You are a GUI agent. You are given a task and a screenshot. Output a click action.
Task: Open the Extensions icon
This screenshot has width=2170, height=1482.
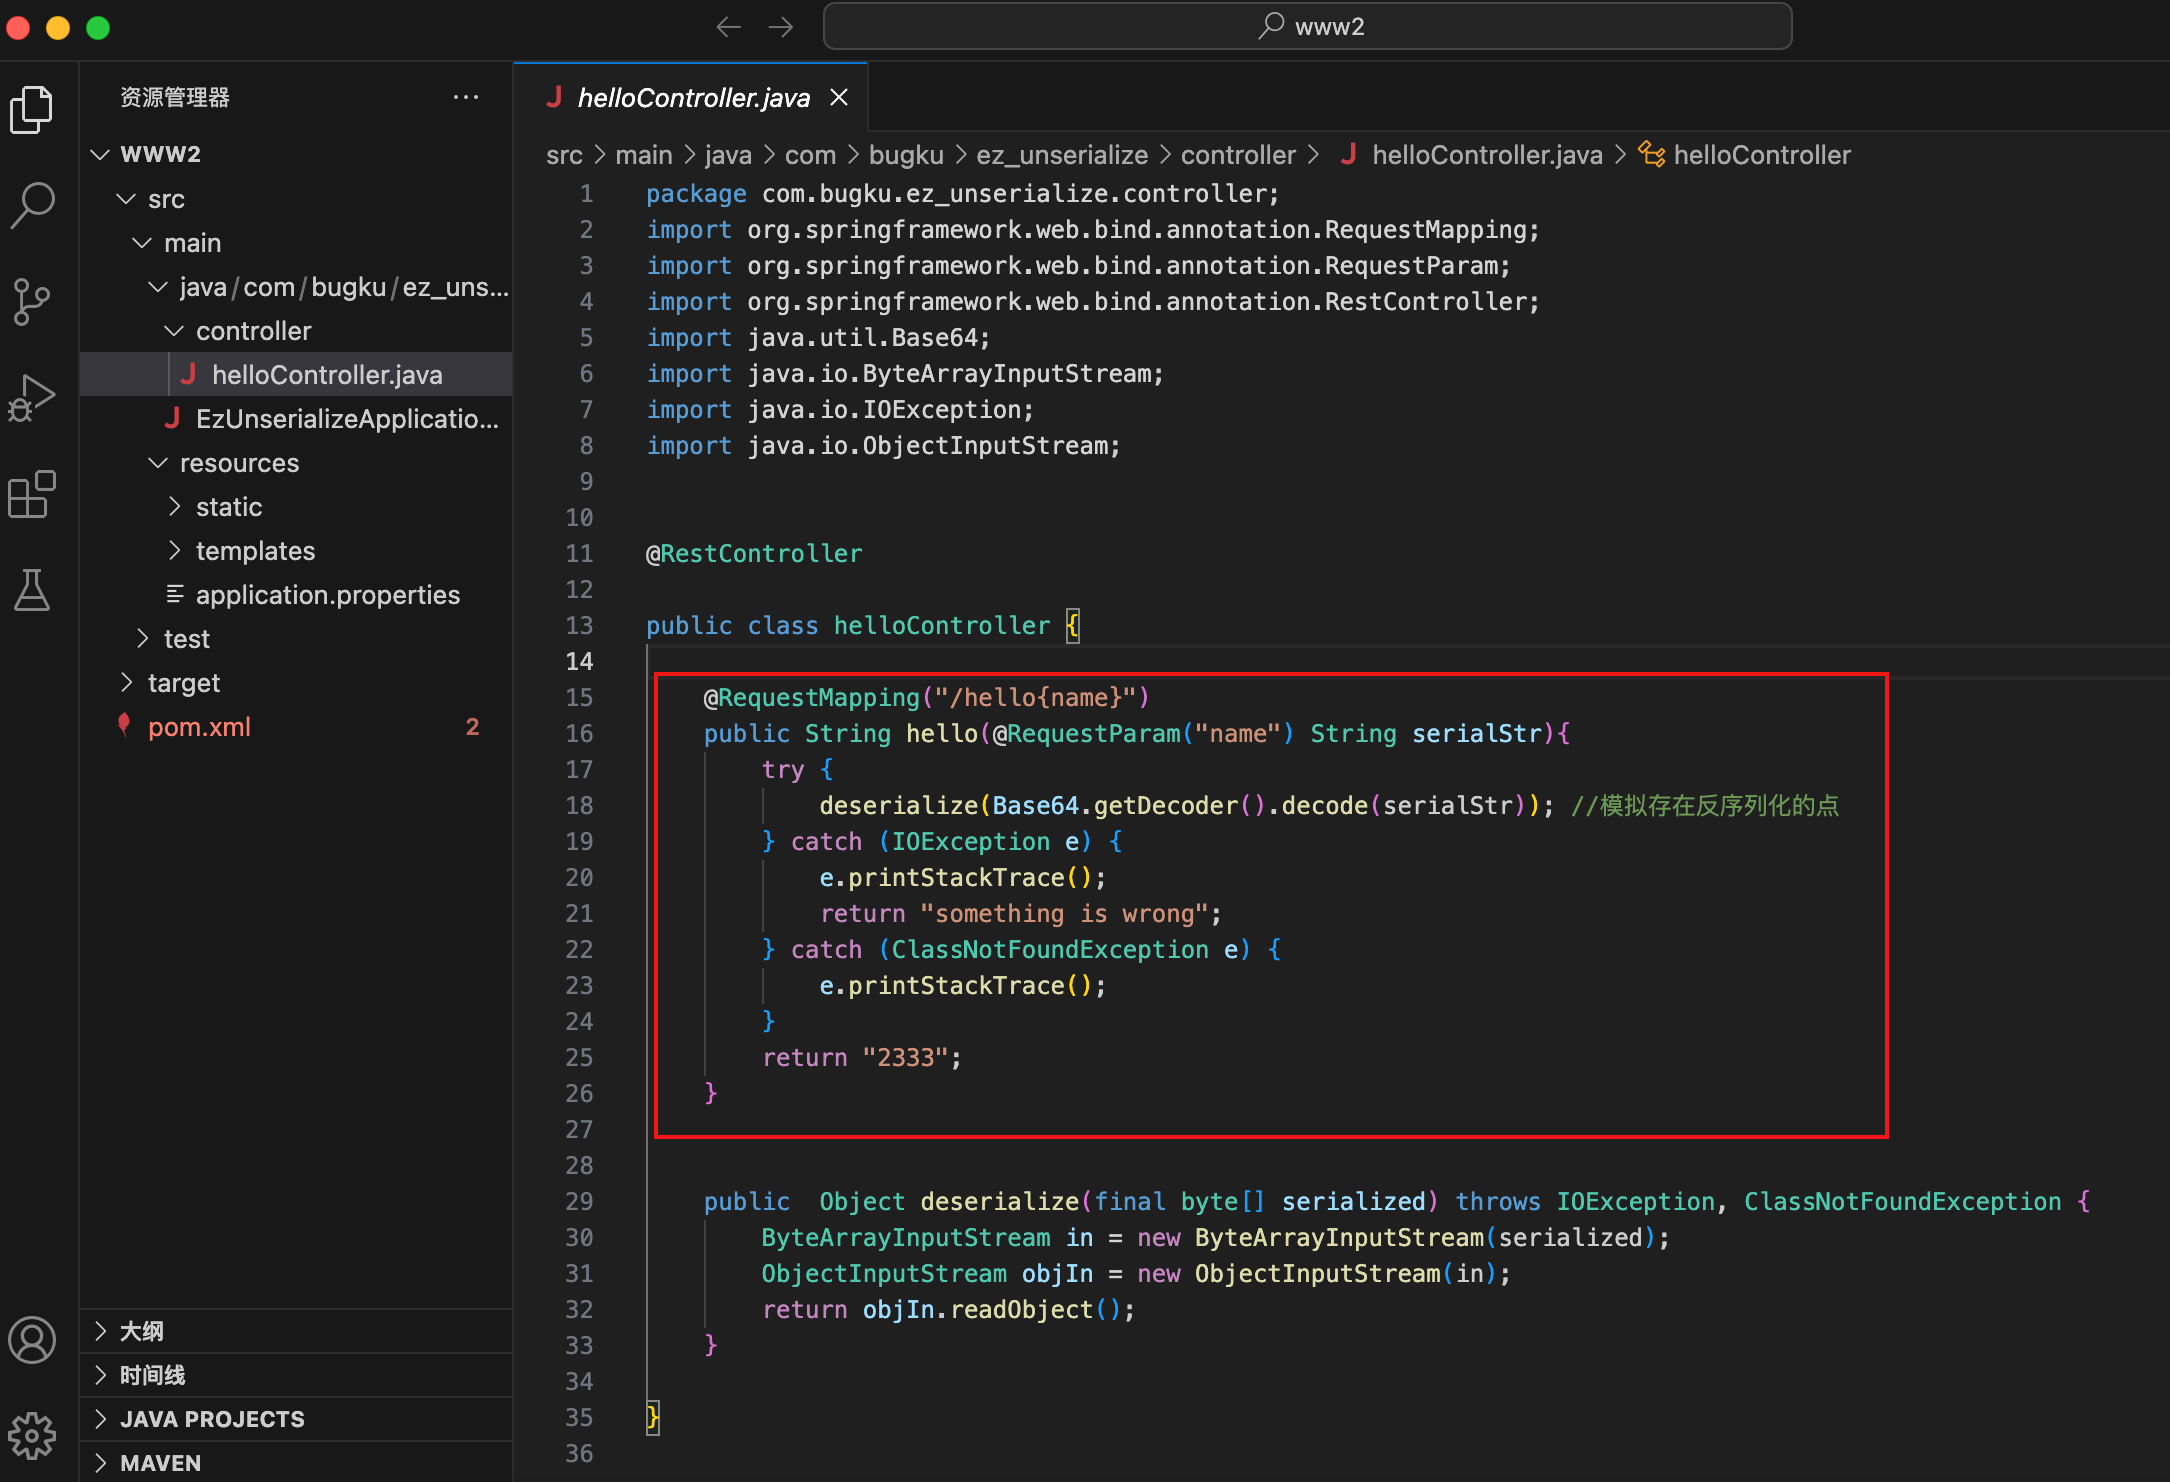[x=33, y=494]
